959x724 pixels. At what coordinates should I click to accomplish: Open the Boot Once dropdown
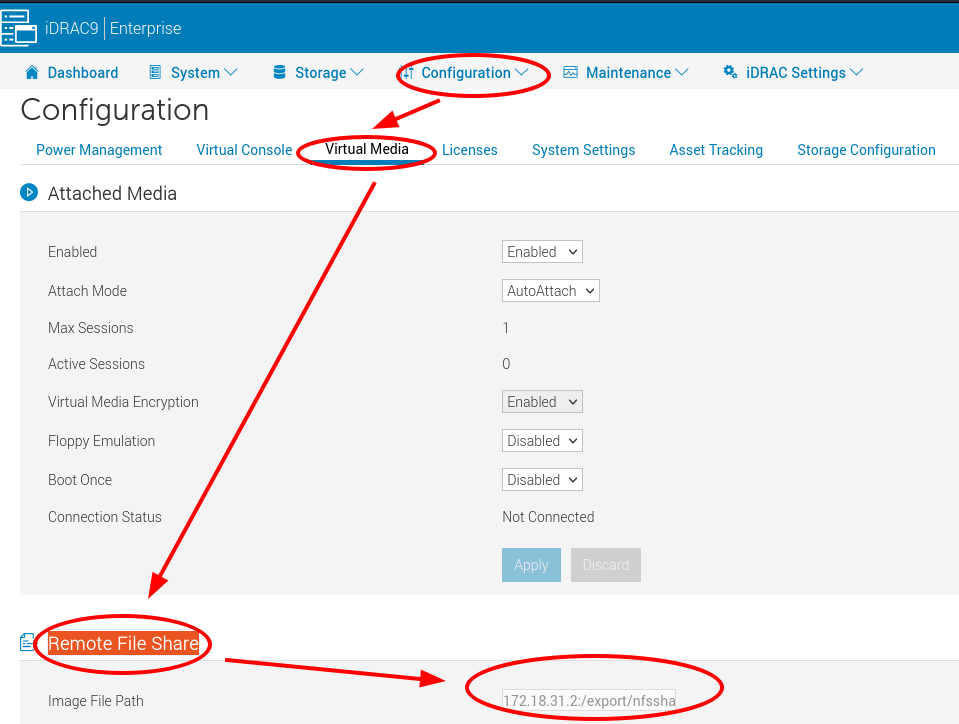tap(542, 480)
